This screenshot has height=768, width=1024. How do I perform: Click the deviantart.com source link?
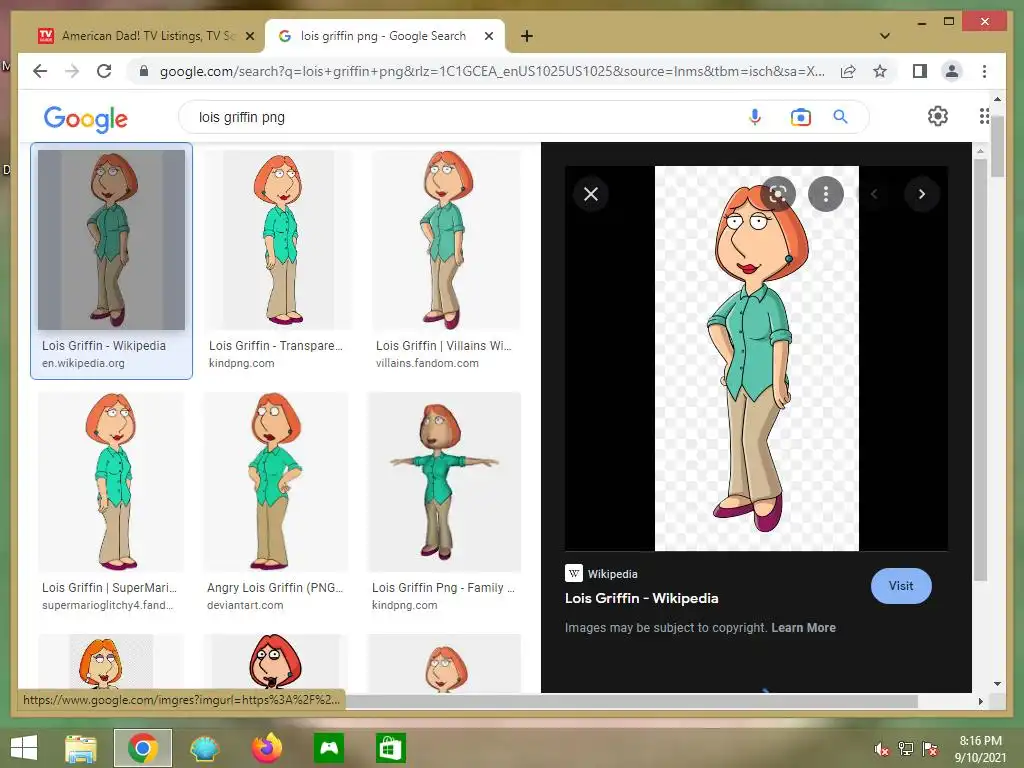click(245, 605)
